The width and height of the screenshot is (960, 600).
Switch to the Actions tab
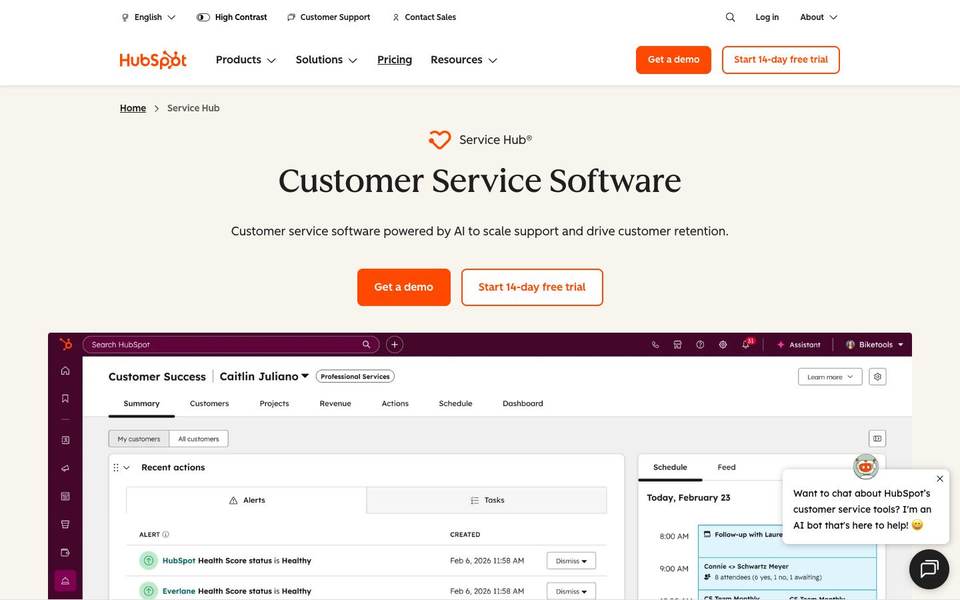coord(395,403)
